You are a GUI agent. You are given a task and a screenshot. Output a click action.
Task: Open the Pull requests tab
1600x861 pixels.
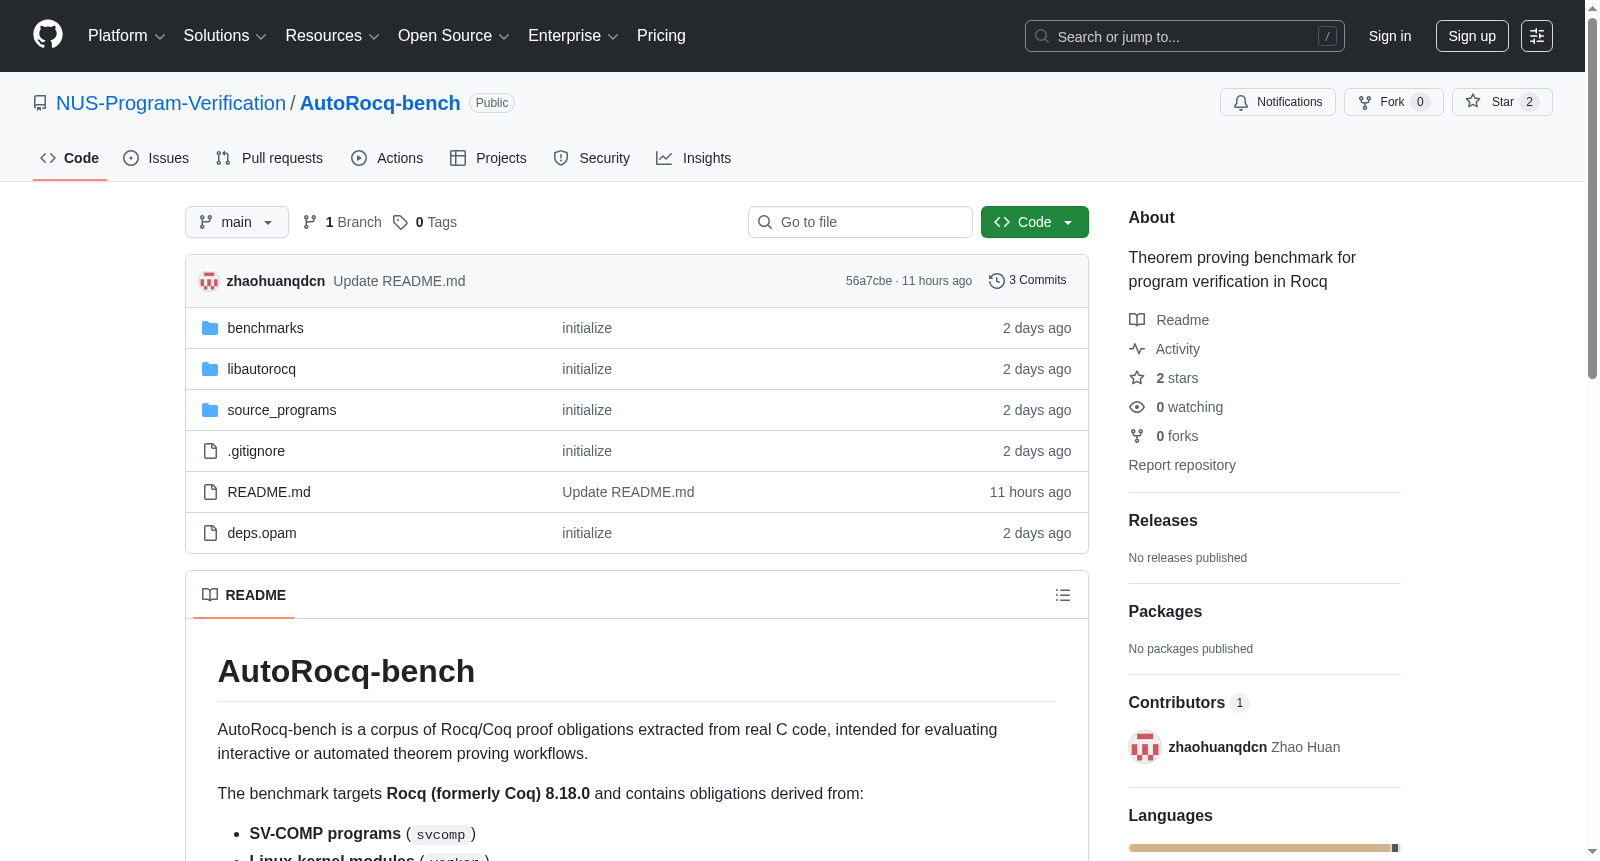tap(269, 158)
